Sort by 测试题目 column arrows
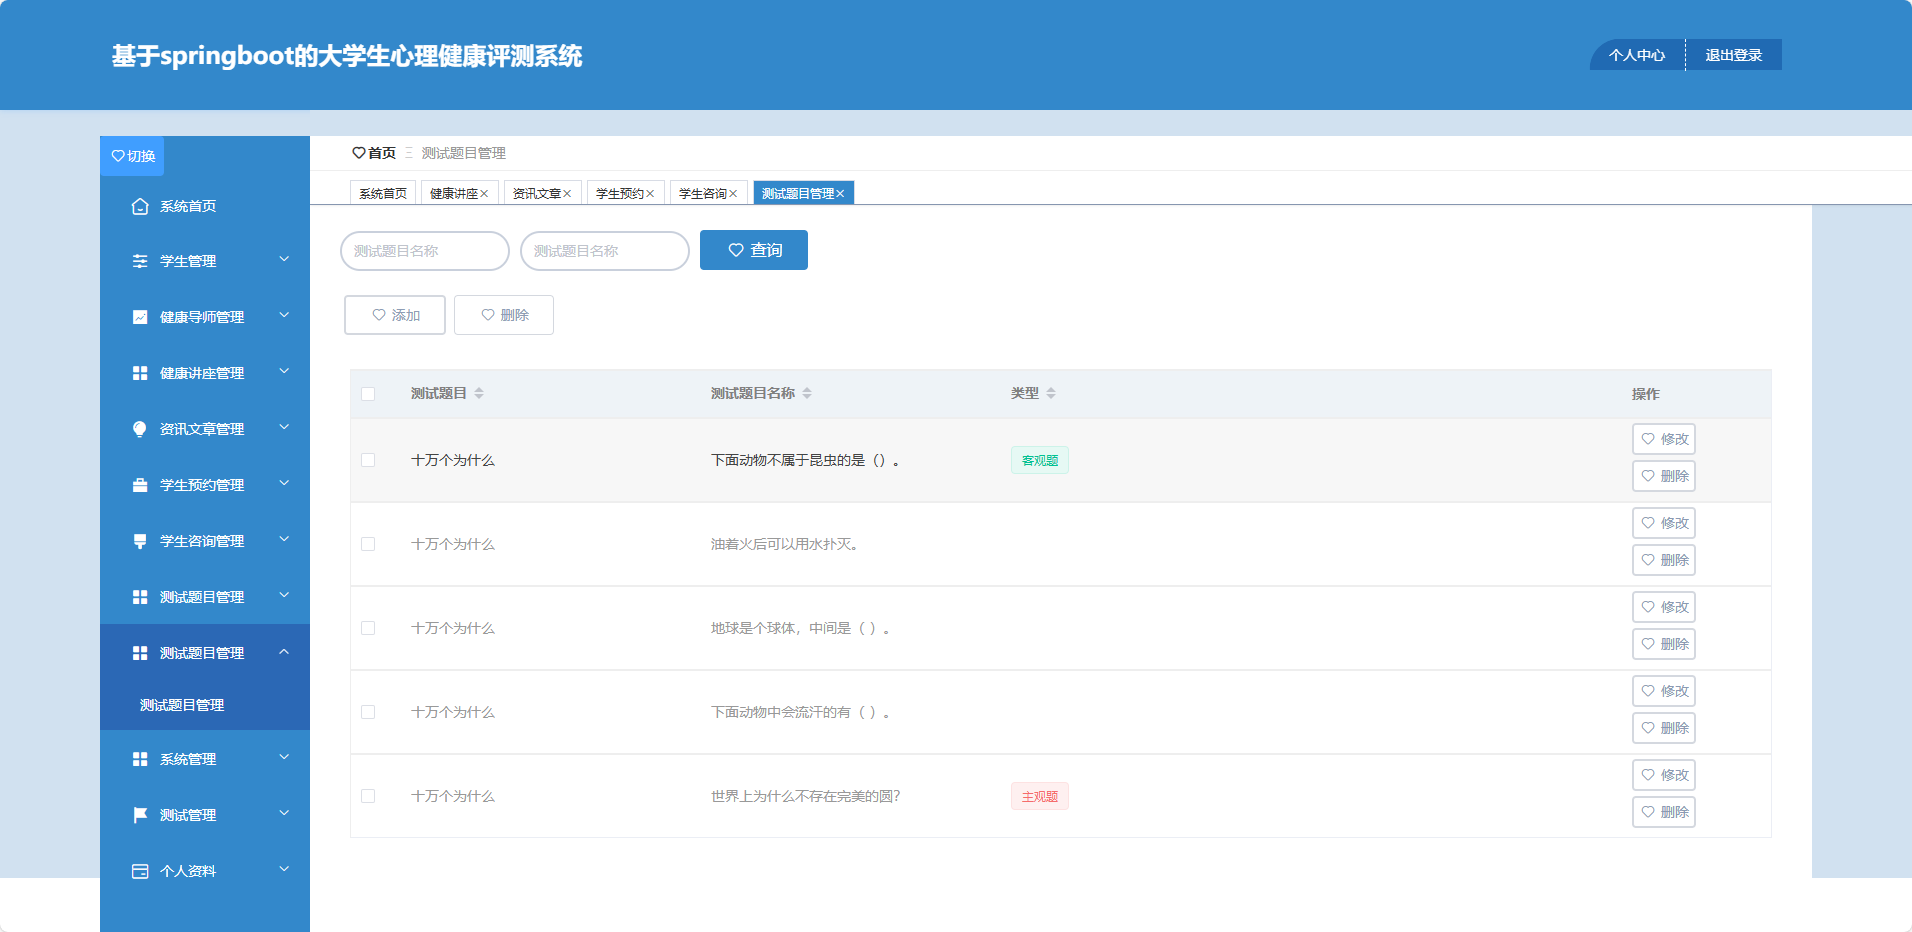Viewport: 1912px width, 932px height. pos(479,393)
